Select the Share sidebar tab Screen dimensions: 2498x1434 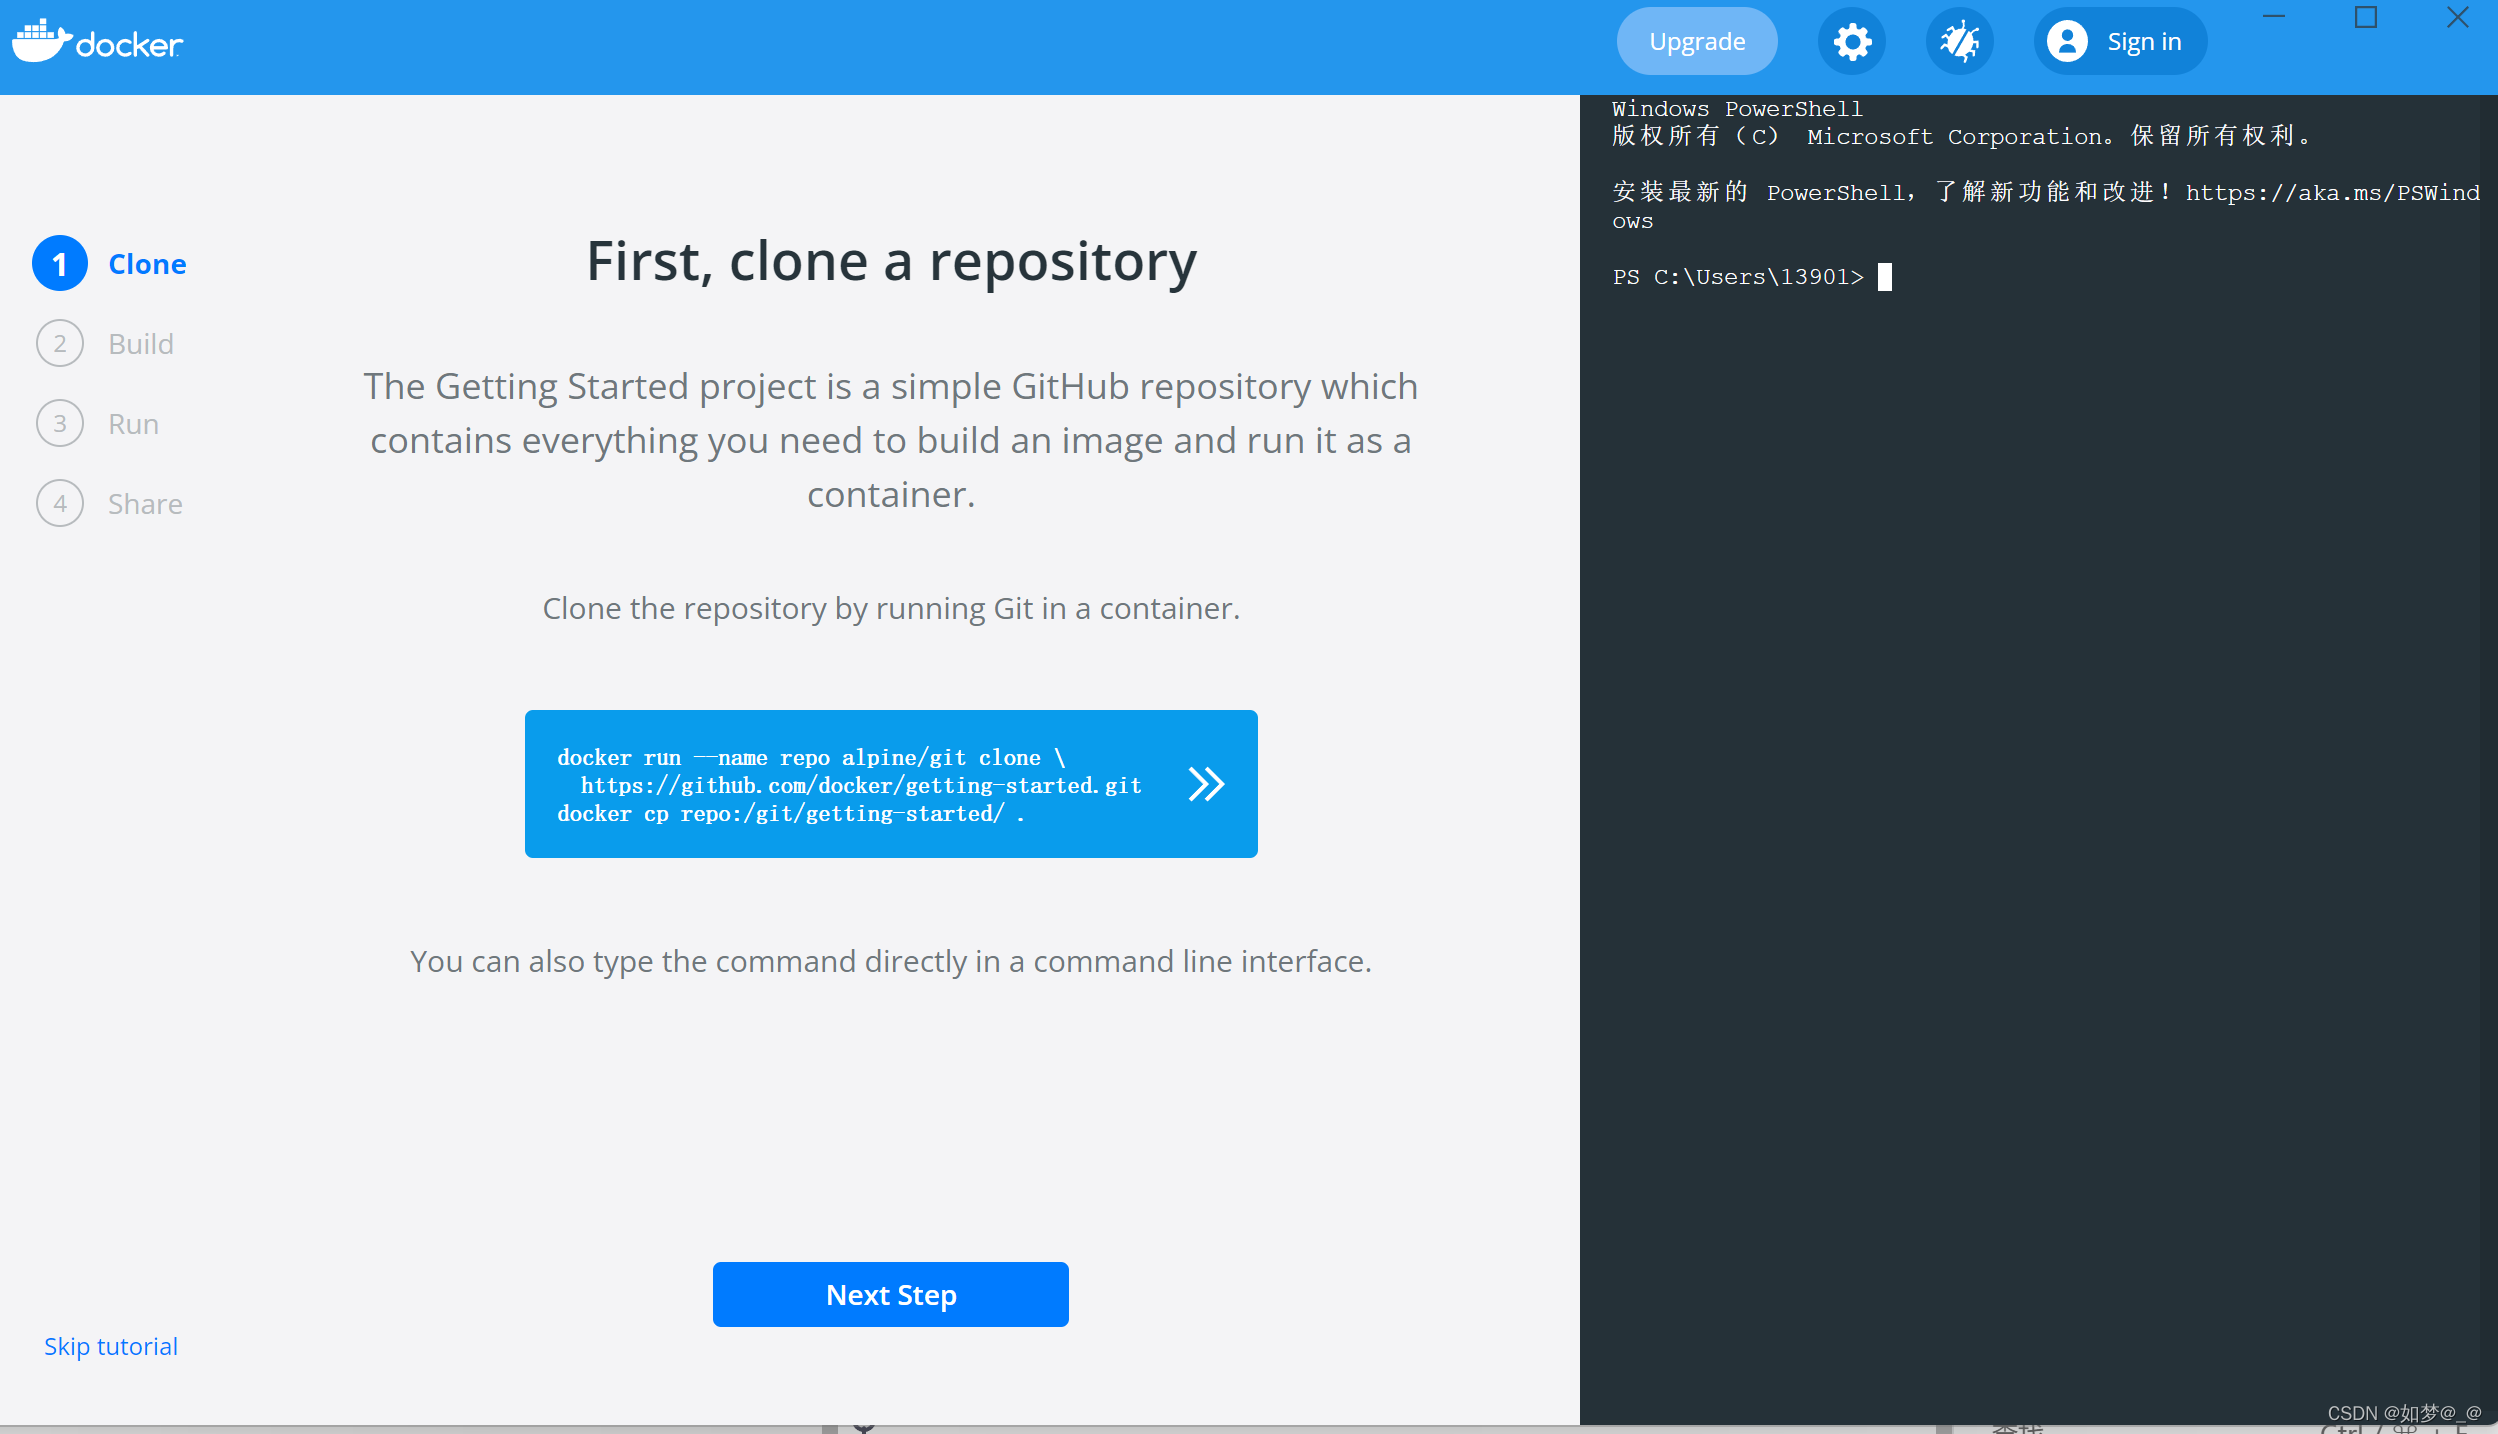[144, 503]
